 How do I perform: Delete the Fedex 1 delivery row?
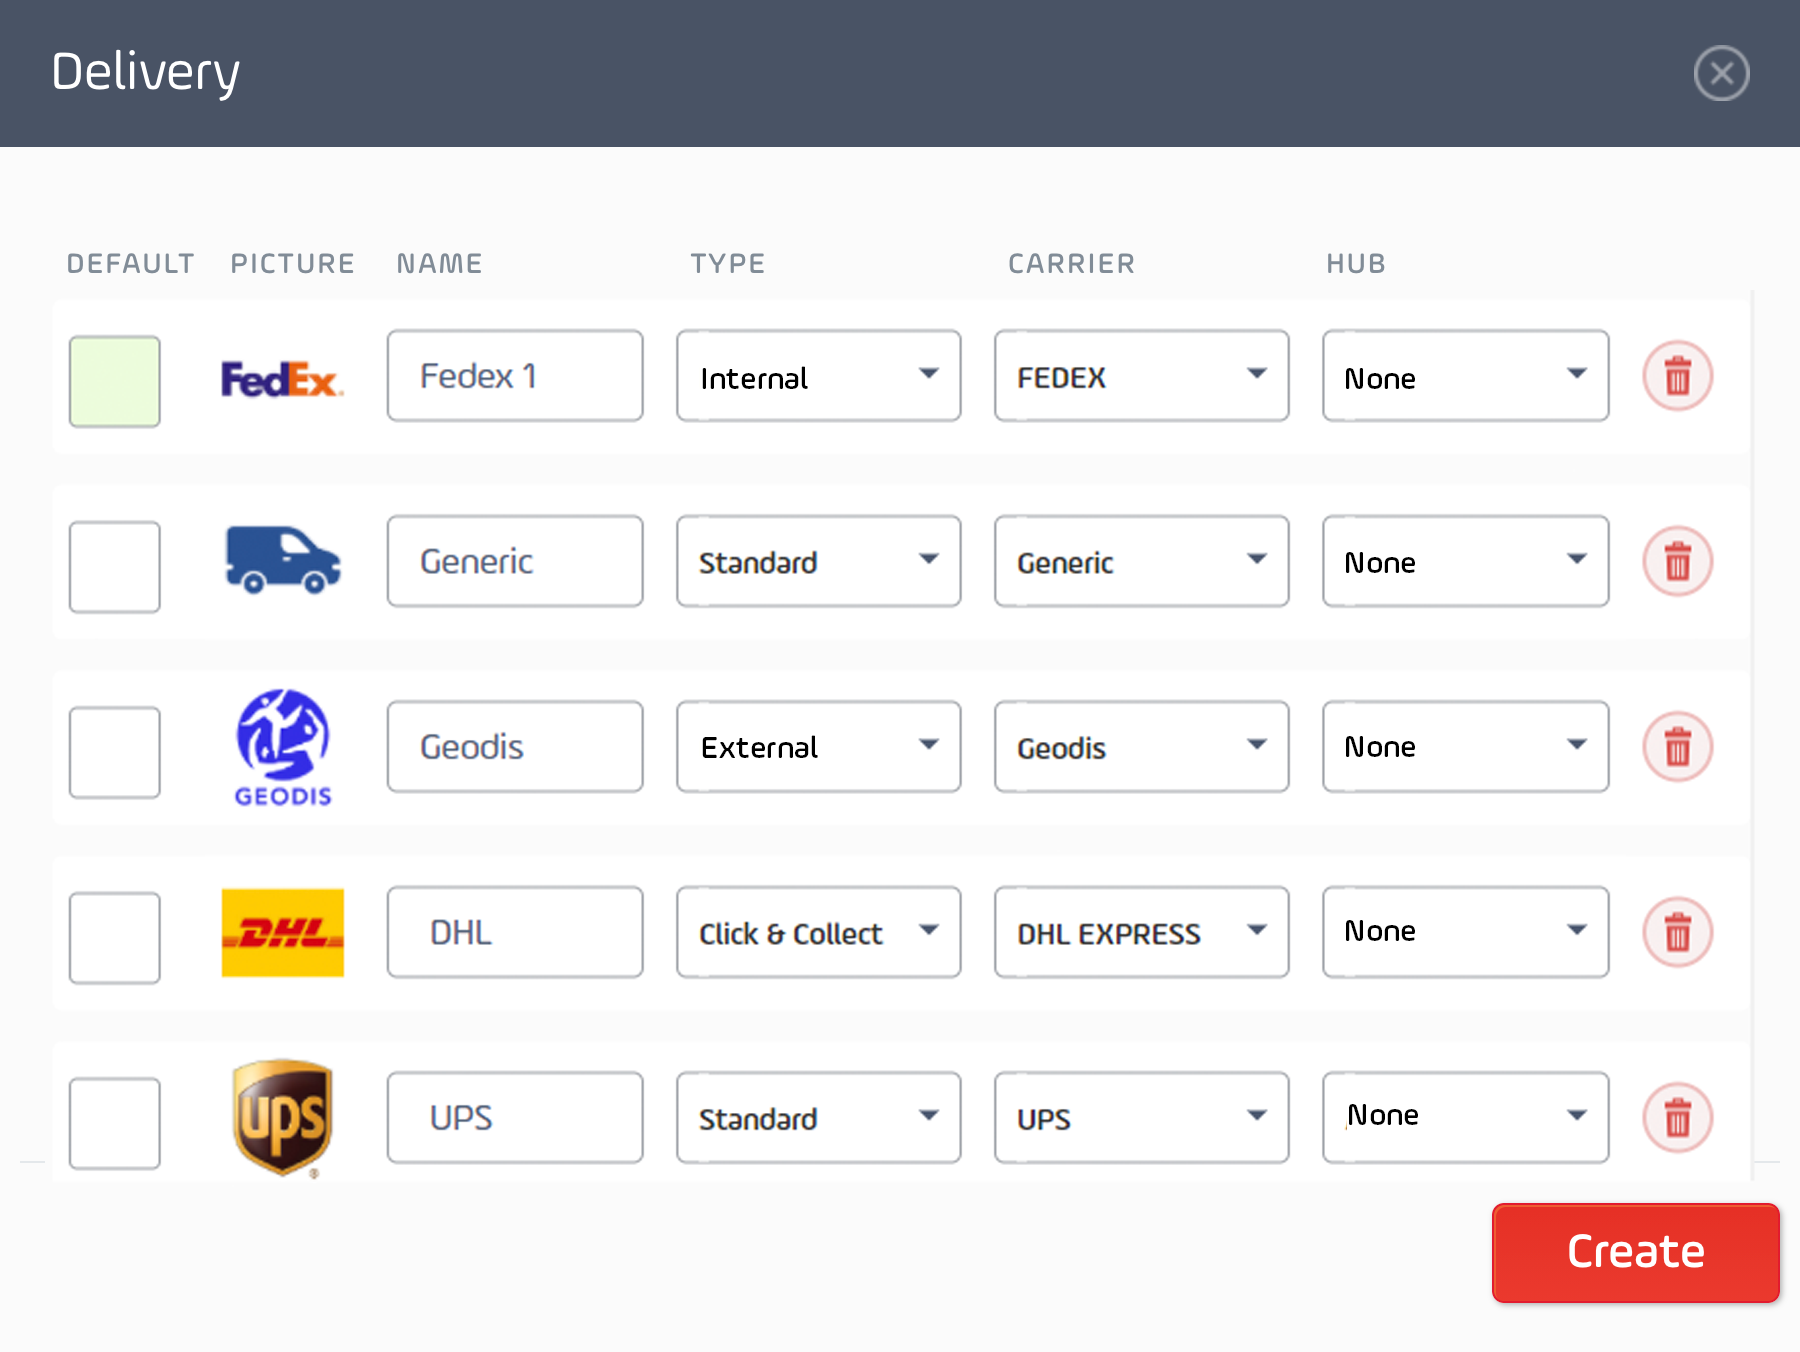[x=1677, y=376]
